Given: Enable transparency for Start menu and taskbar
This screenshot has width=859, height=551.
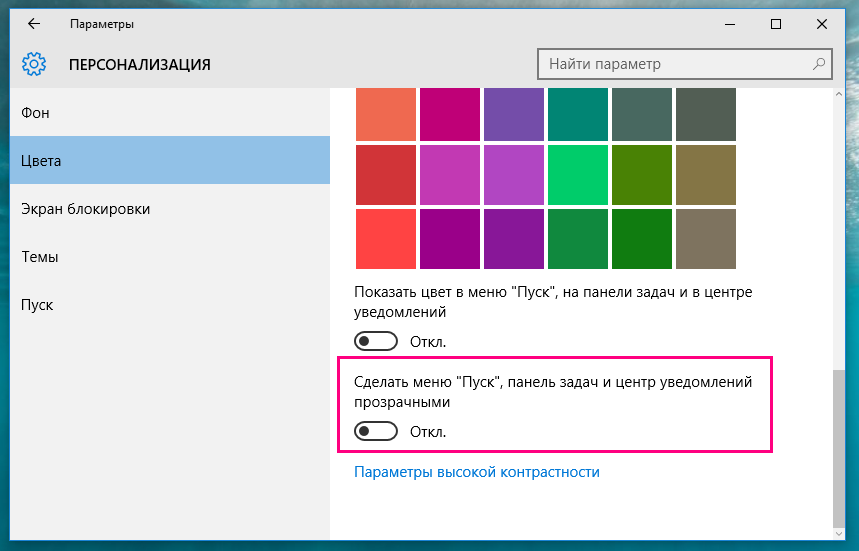Looking at the screenshot, I should [376, 431].
